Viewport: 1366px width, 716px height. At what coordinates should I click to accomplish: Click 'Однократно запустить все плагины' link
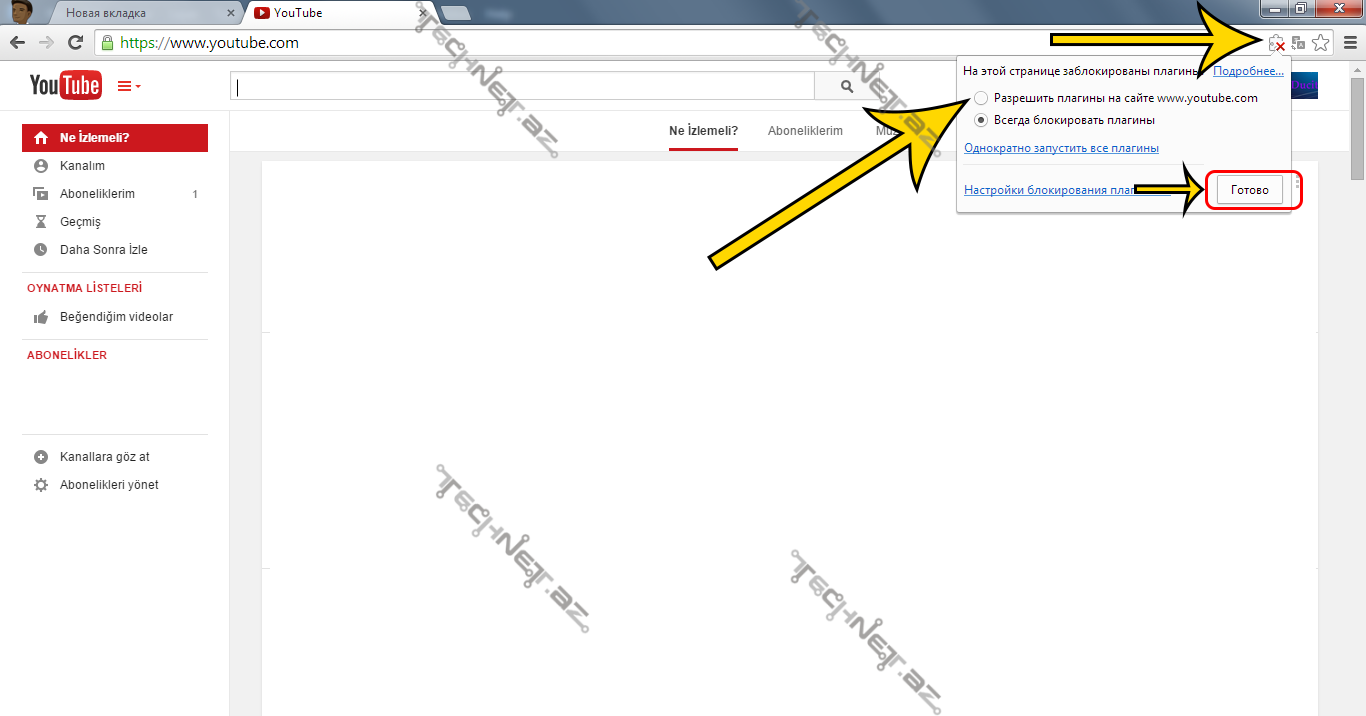[x=1061, y=148]
